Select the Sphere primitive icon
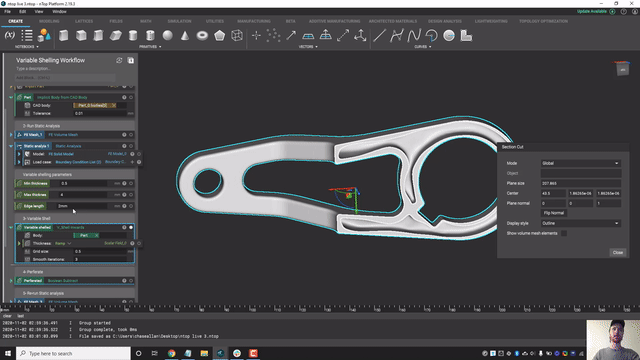 (167, 36)
